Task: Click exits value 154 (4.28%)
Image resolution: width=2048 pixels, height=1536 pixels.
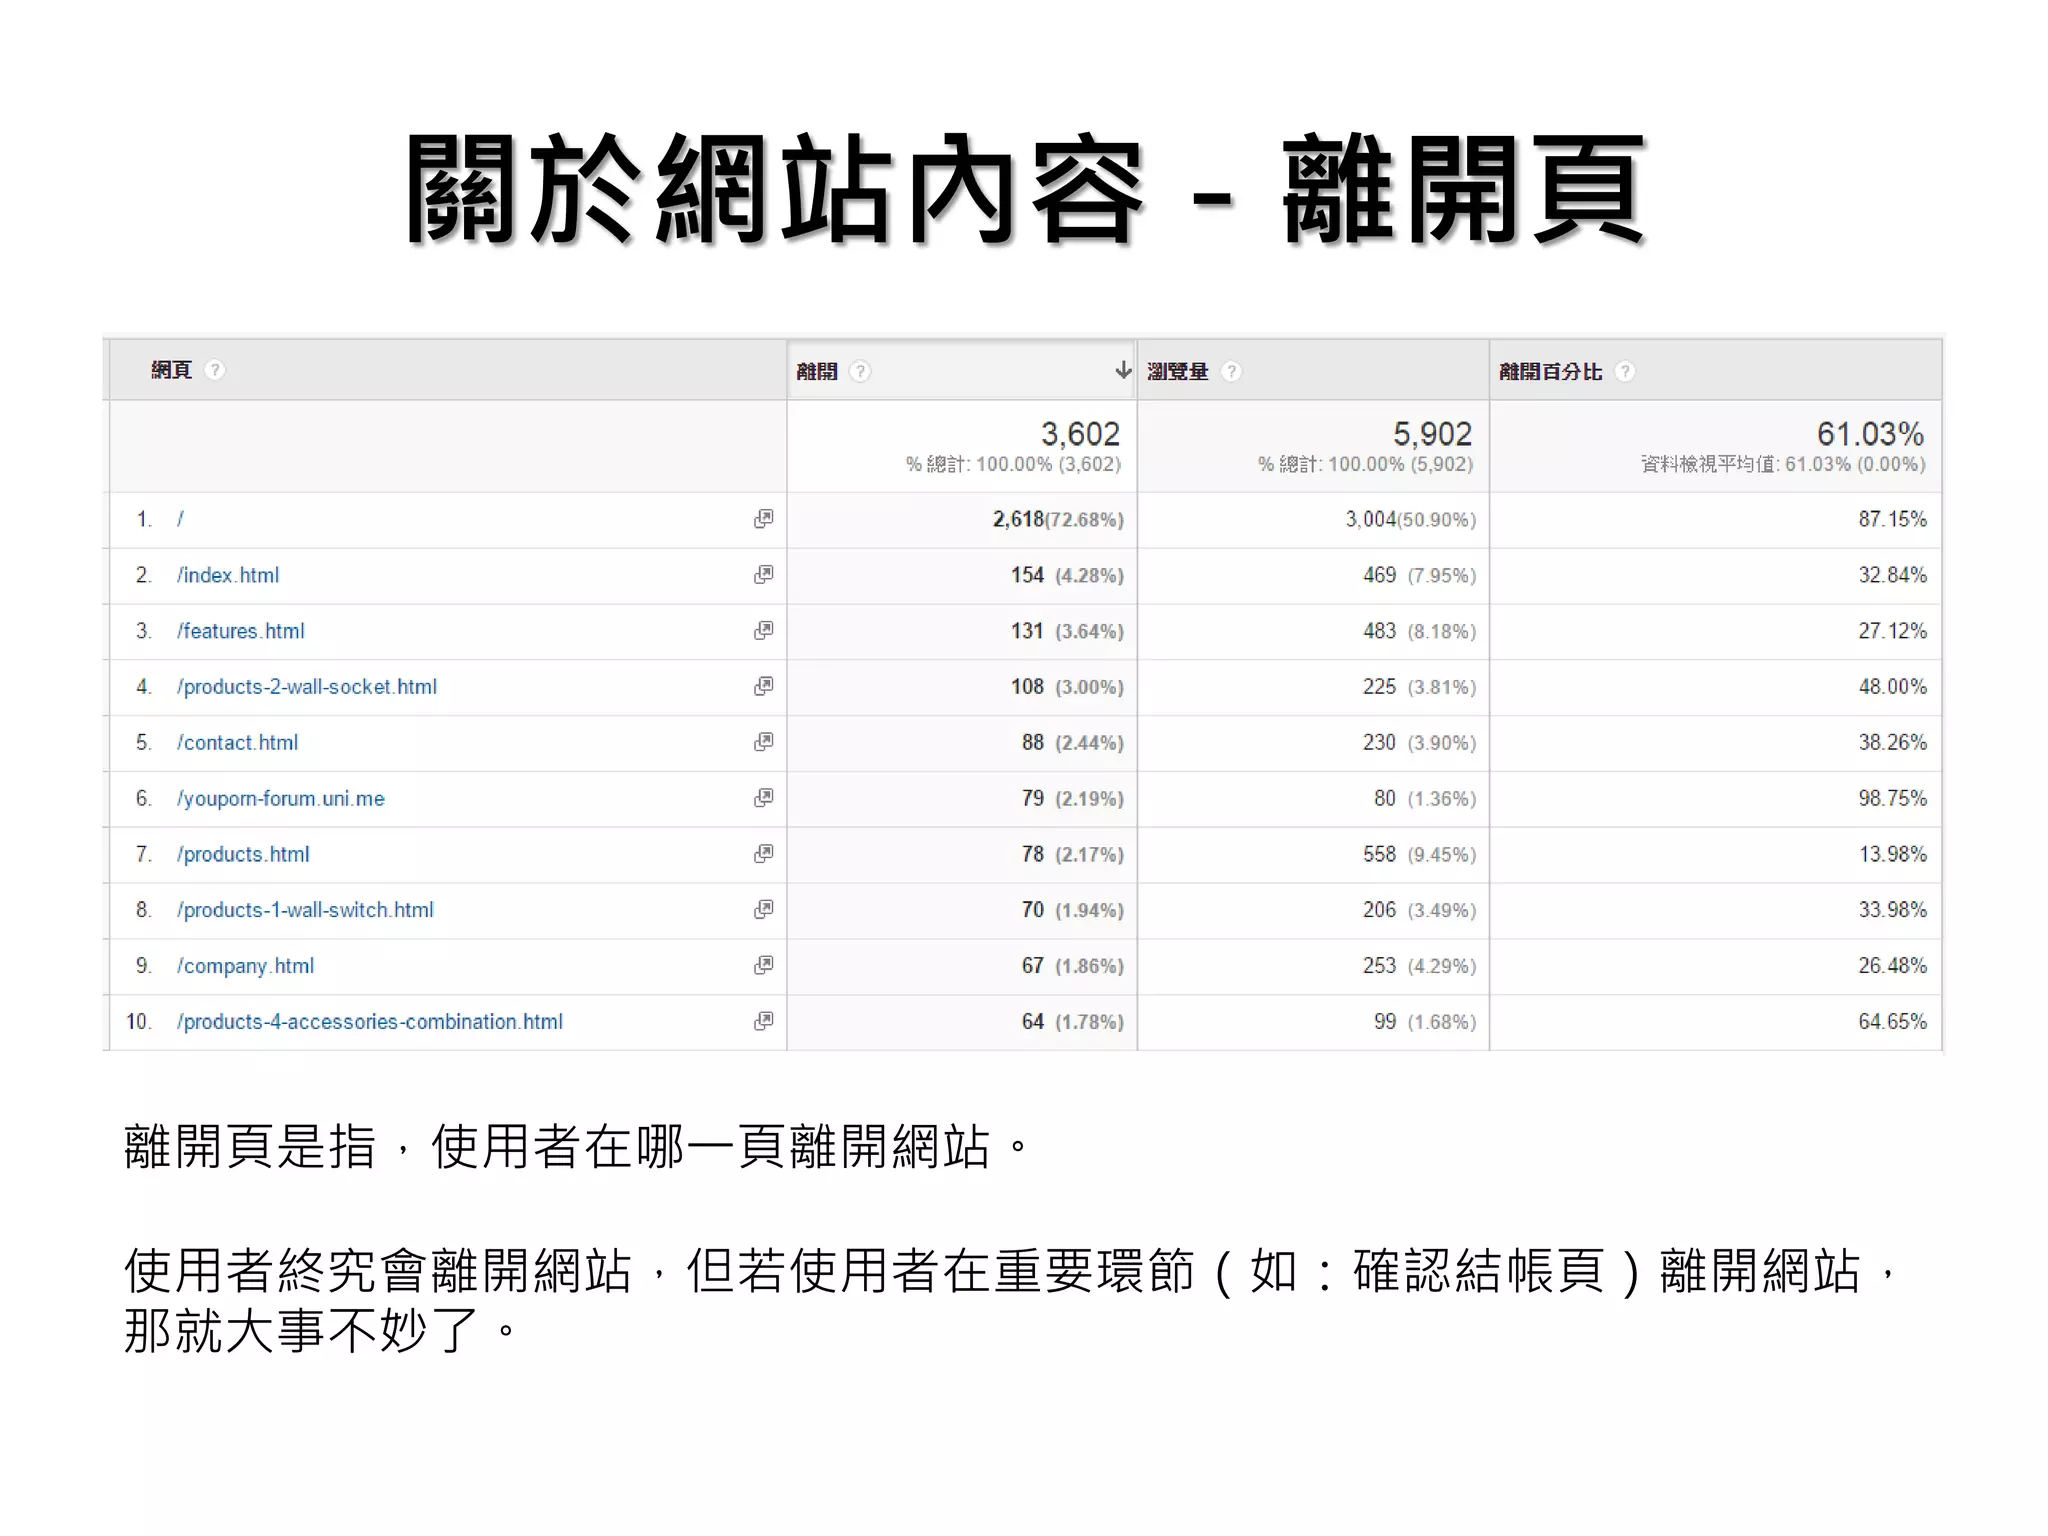Action: tap(1067, 575)
